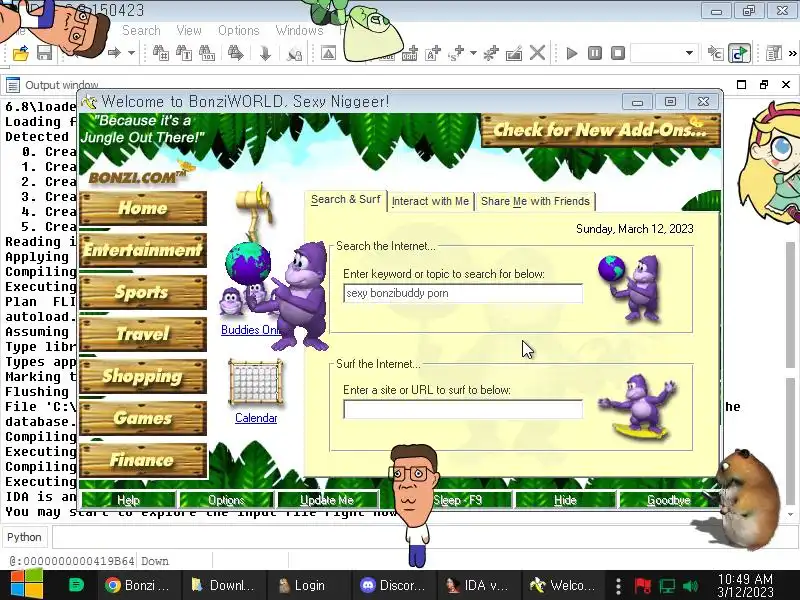The height and width of the screenshot is (600, 800).
Task: Switch to the Share Me with Friends tab
Action: [535, 202]
